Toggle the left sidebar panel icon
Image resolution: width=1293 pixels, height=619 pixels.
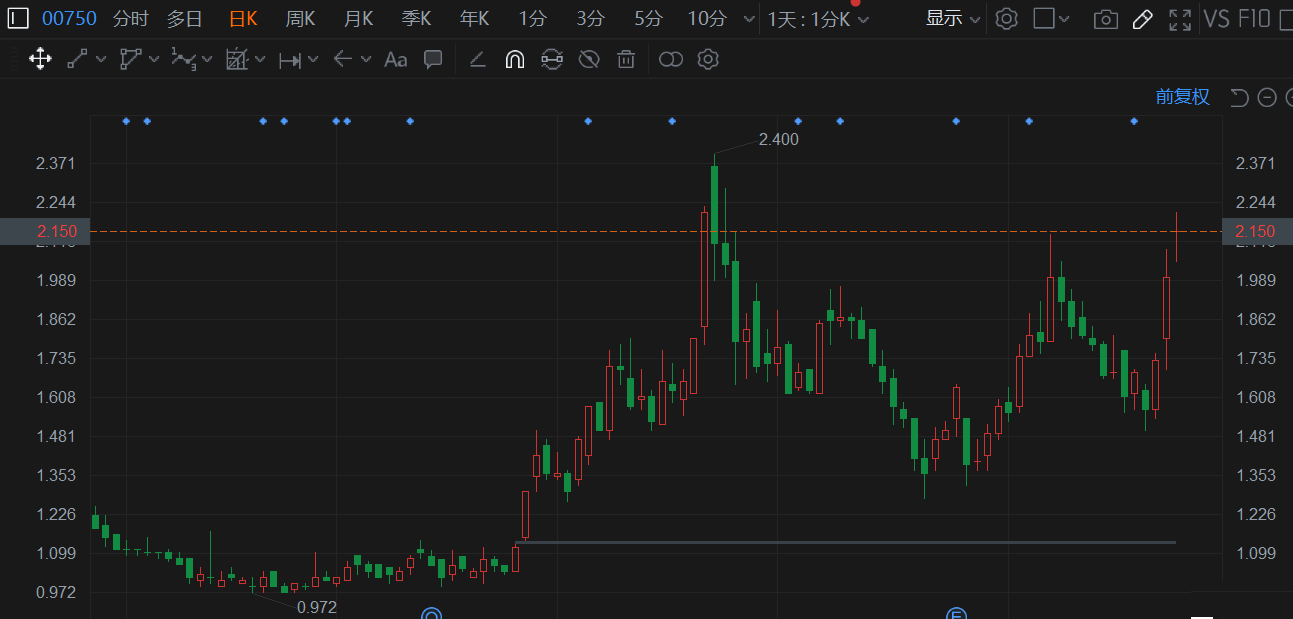coord(17,18)
